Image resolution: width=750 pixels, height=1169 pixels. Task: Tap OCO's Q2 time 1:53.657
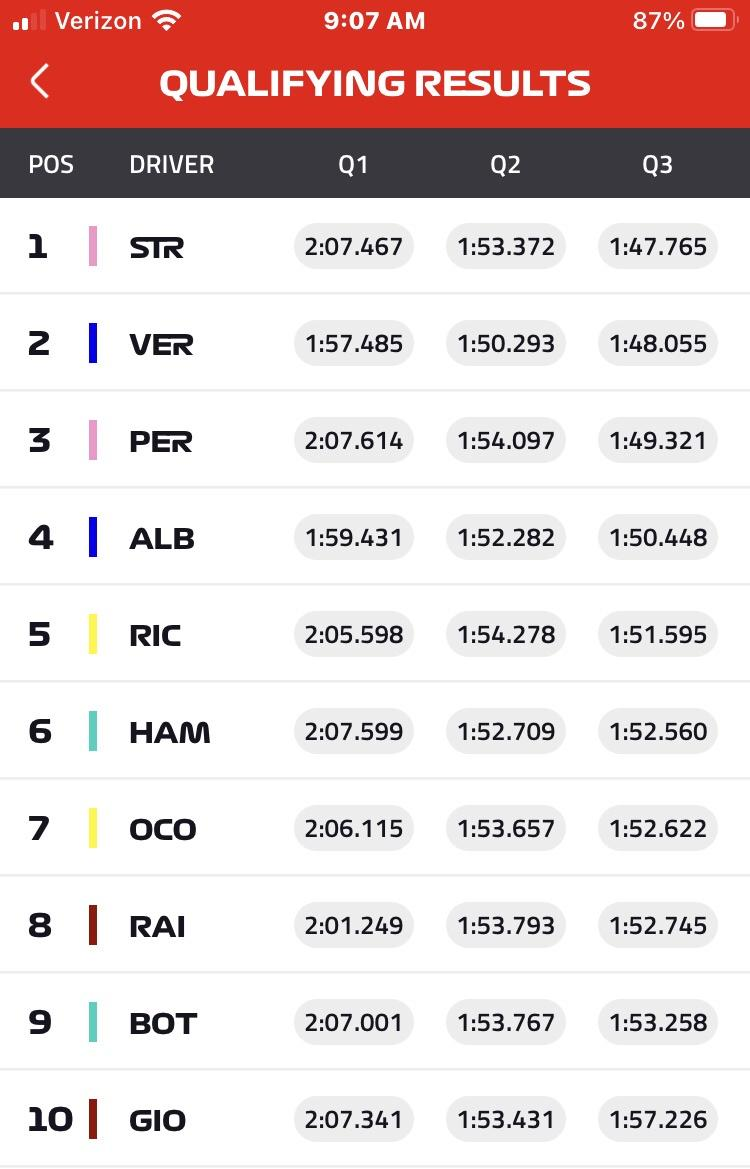tap(505, 828)
